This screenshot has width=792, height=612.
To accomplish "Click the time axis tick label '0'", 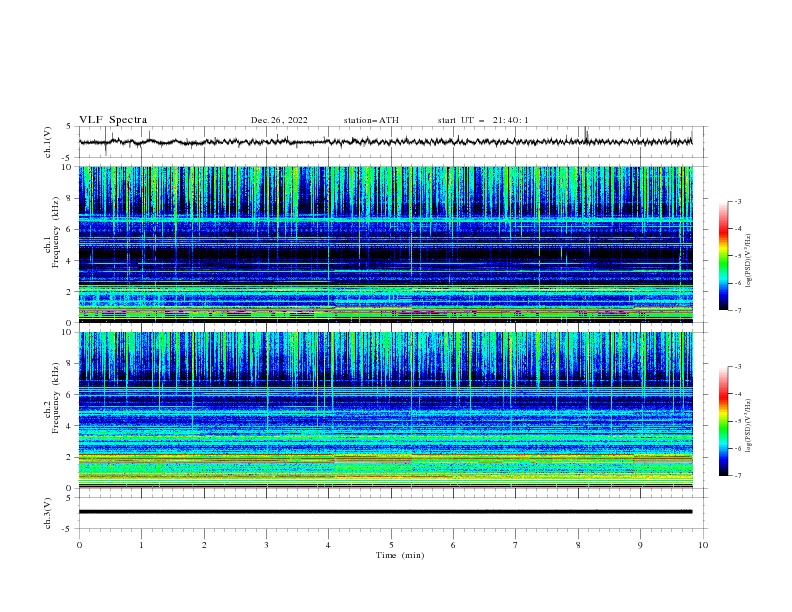I will tap(79, 545).
